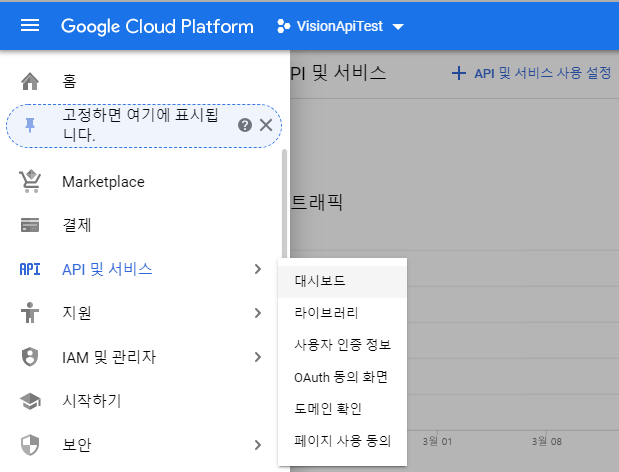Screen dimensions: 619x472
Task: Select 도메인 확인 in submenu
Action: point(342,409)
